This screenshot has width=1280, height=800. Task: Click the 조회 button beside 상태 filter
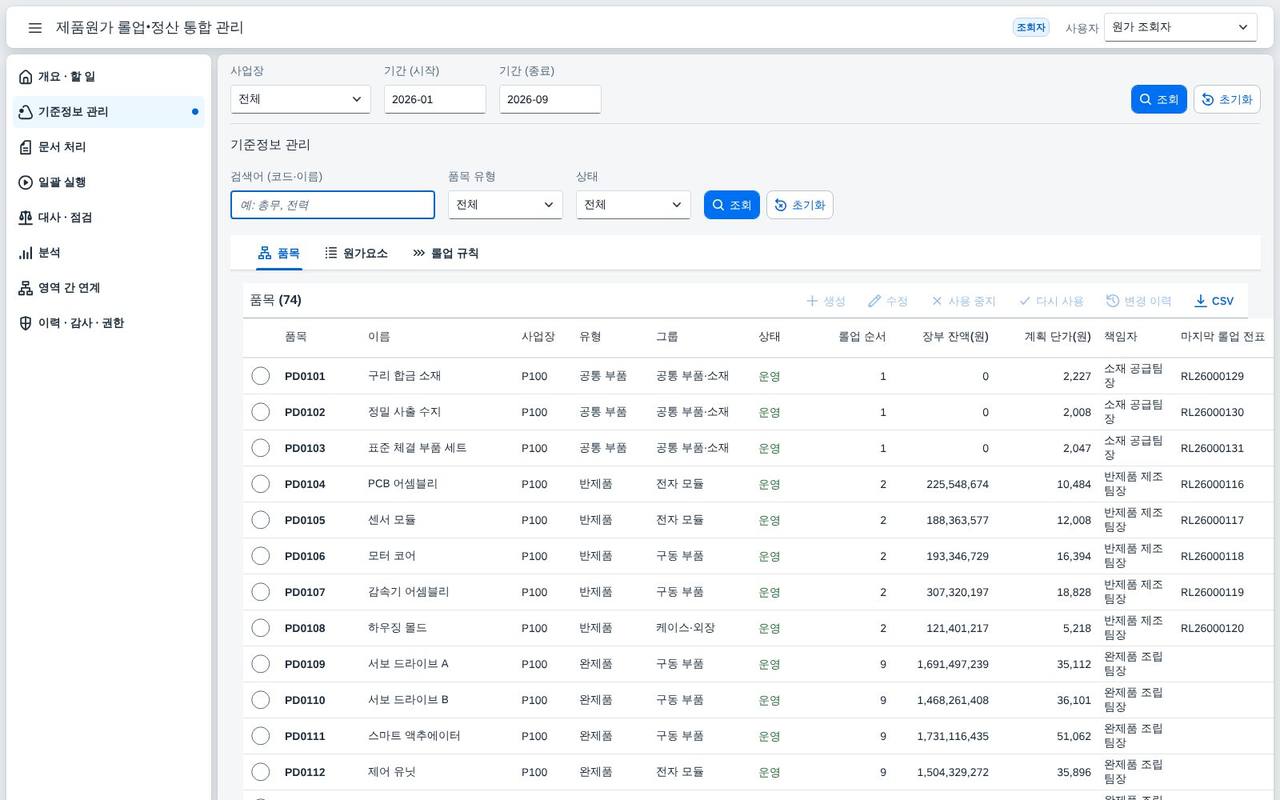coord(732,205)
